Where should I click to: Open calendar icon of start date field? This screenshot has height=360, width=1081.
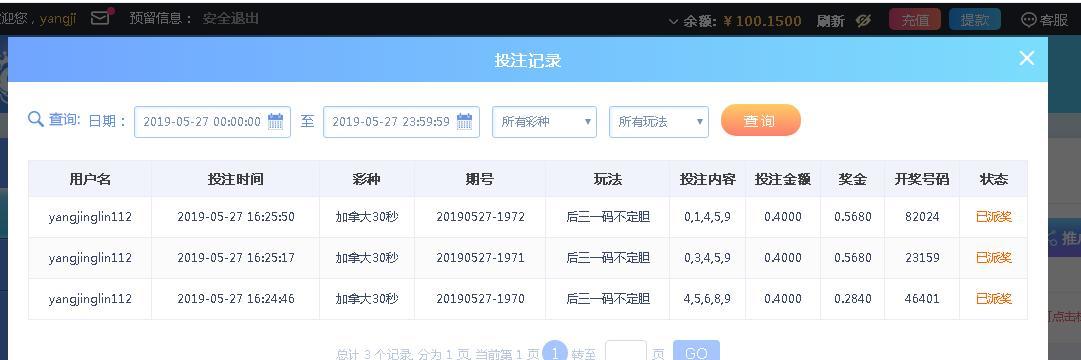(275, 121)
